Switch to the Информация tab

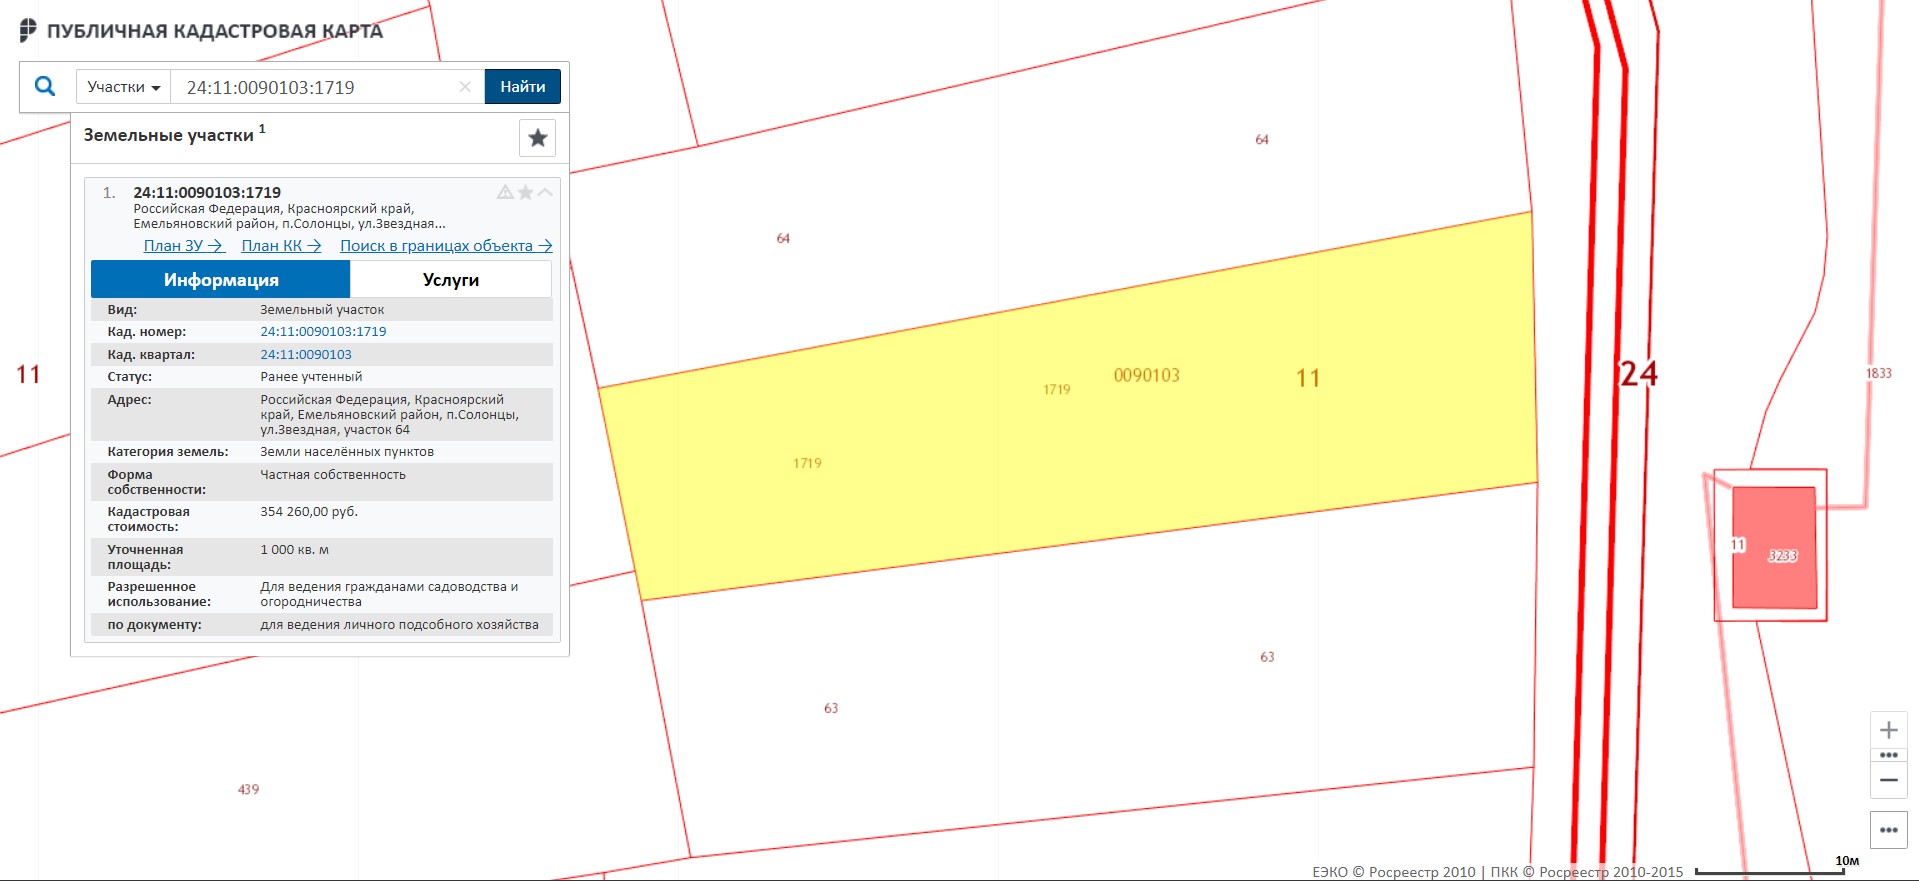pos(221,280)
